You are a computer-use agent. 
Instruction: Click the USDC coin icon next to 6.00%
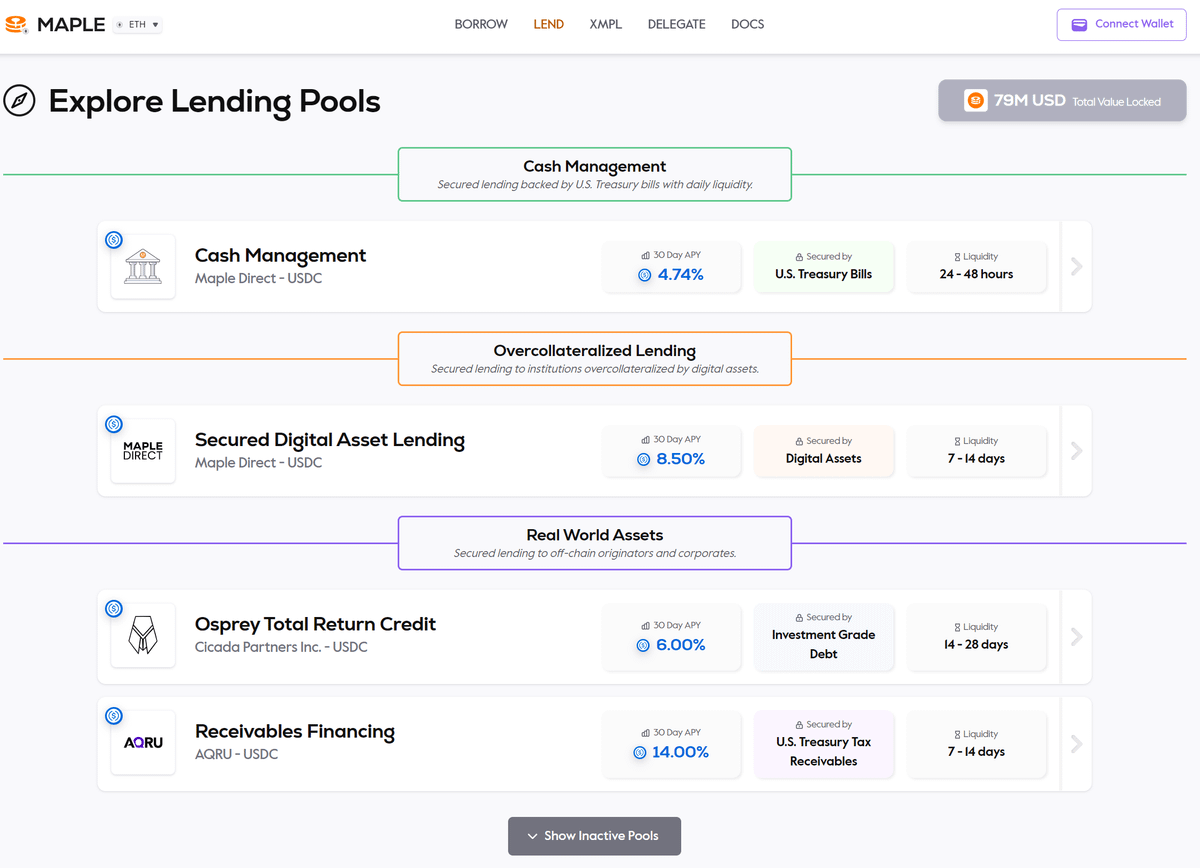pos(643,645)
